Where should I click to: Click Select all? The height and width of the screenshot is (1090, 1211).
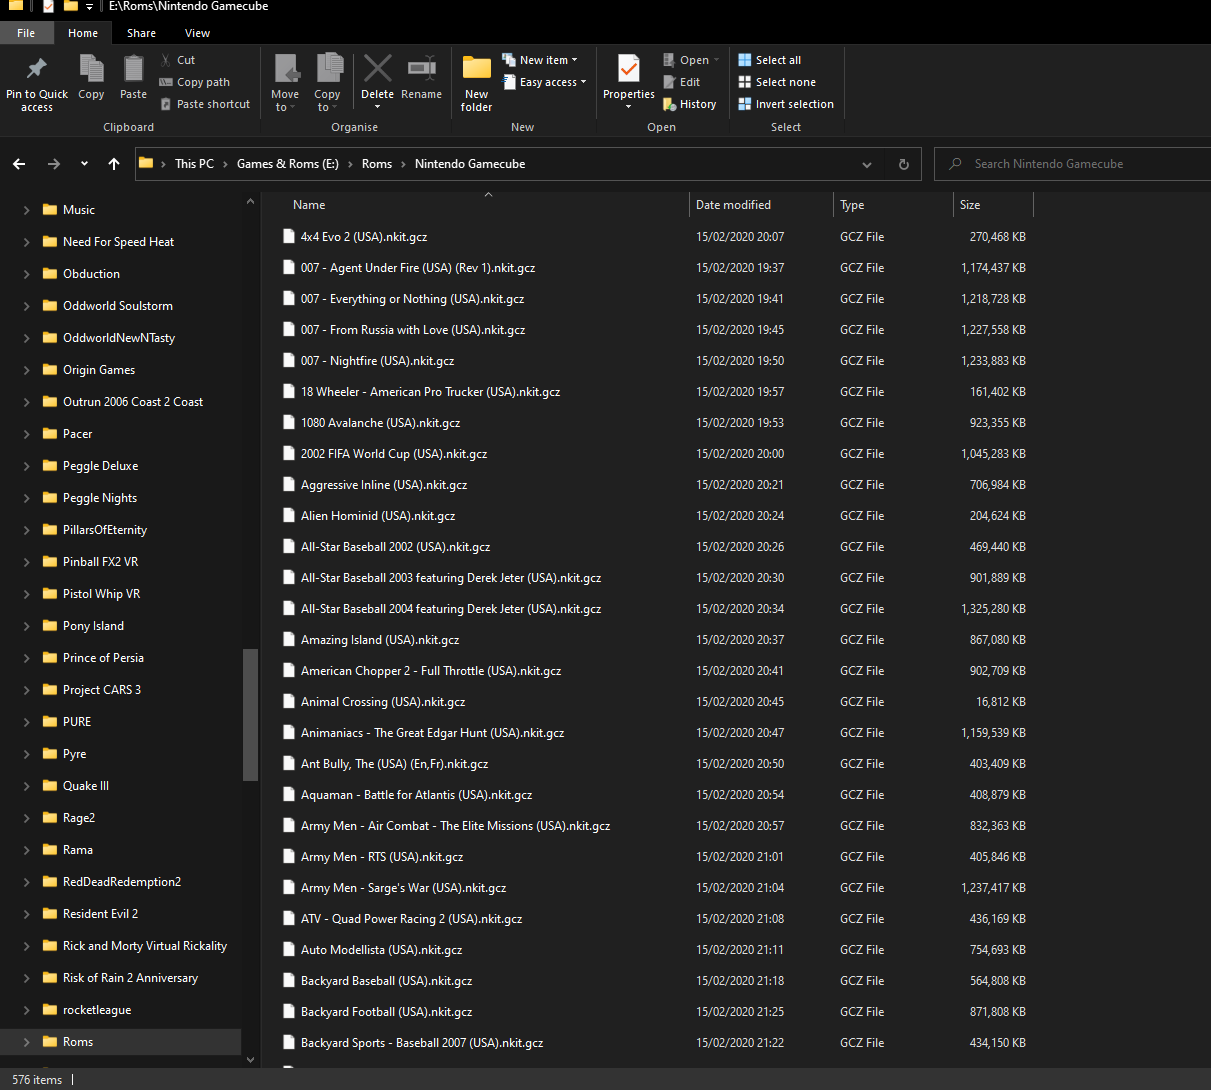[769, 60]
